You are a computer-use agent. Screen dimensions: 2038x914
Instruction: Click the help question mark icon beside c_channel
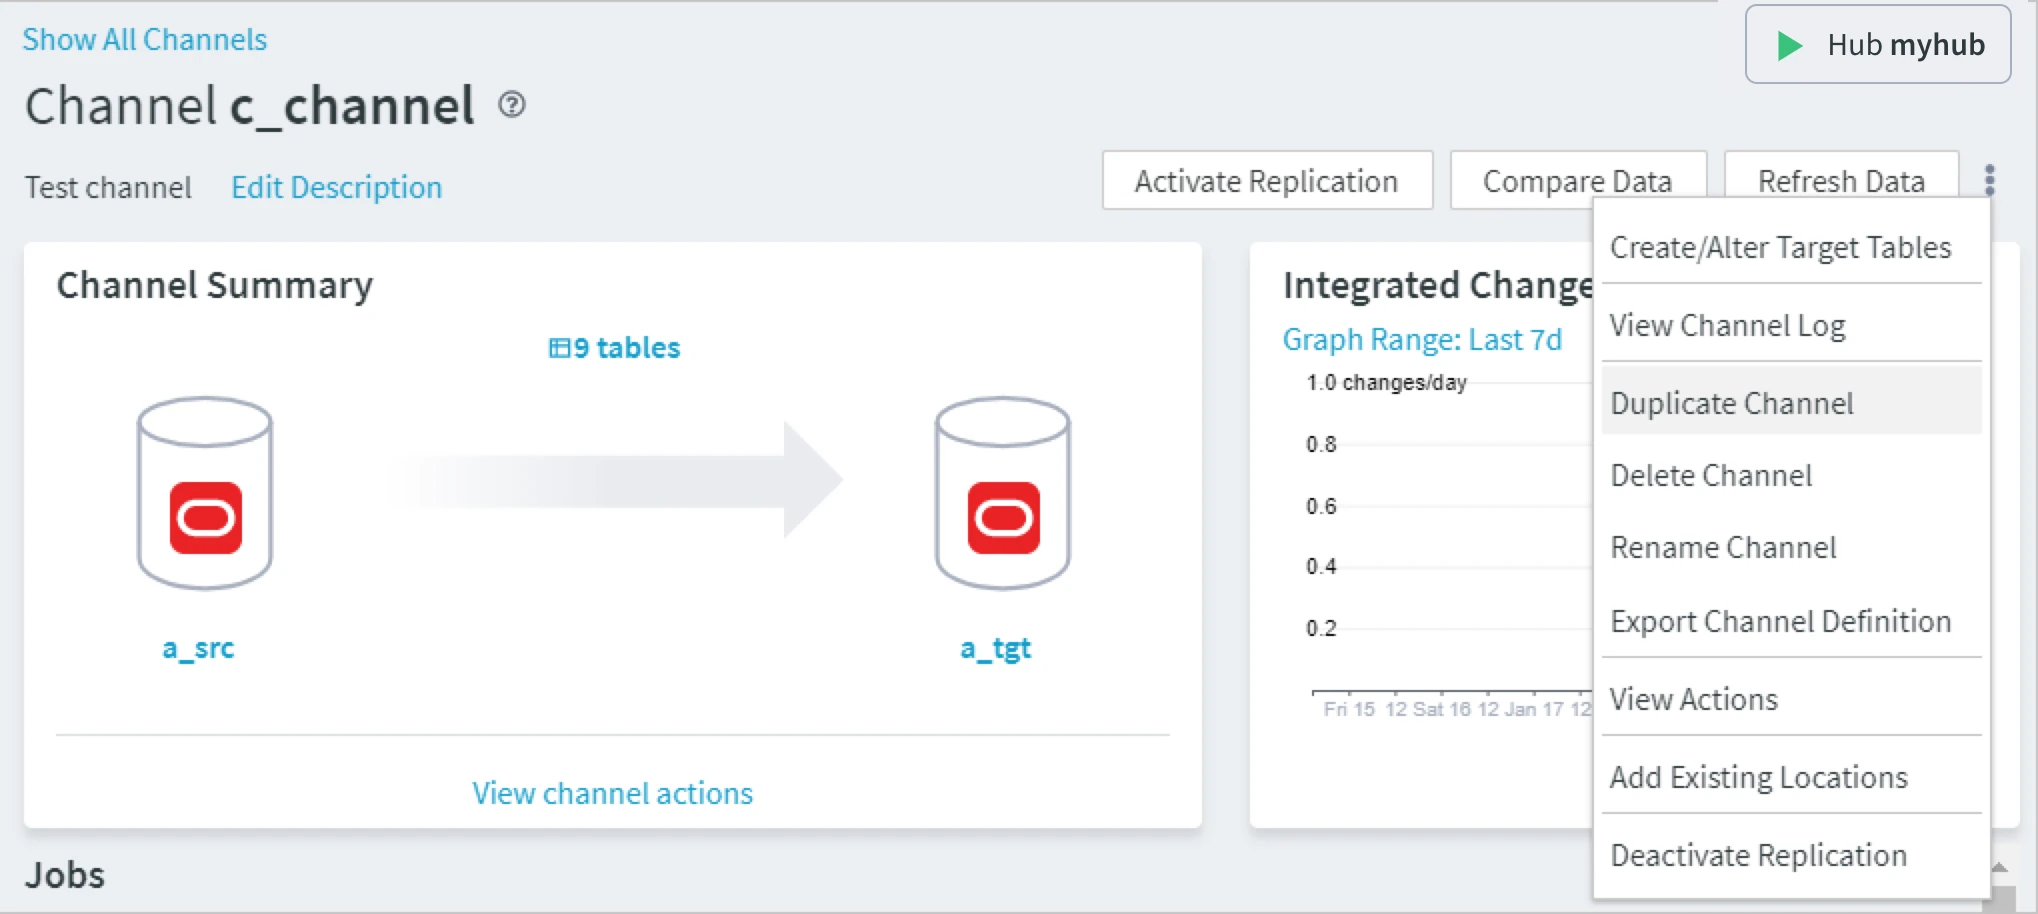pos(512,105)
